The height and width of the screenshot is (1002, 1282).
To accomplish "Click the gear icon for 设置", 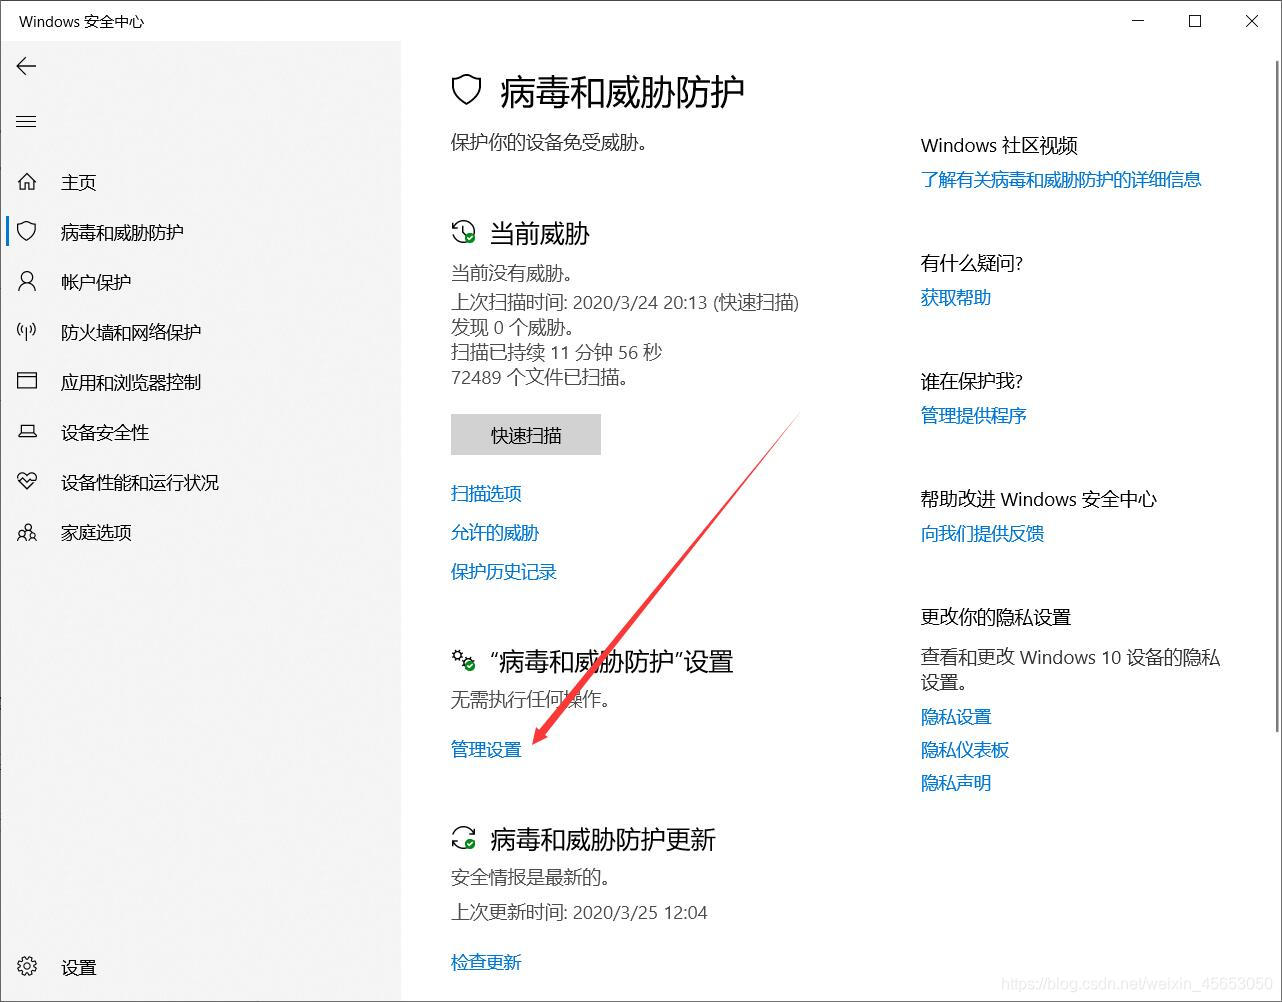I will (x=27, y=967).
